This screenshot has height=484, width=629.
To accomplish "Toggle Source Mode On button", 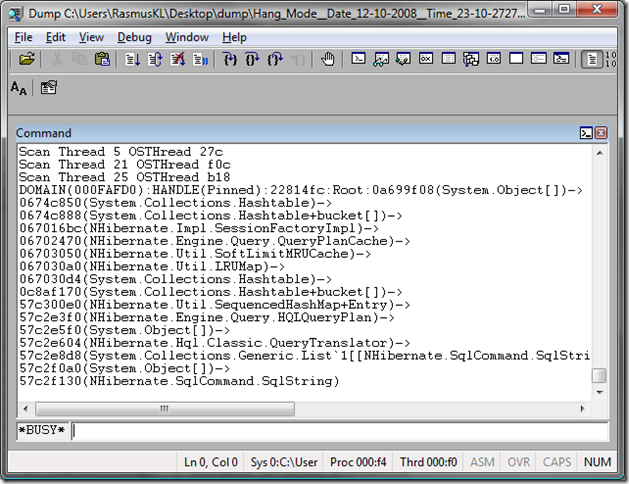I will pos(592,59).
